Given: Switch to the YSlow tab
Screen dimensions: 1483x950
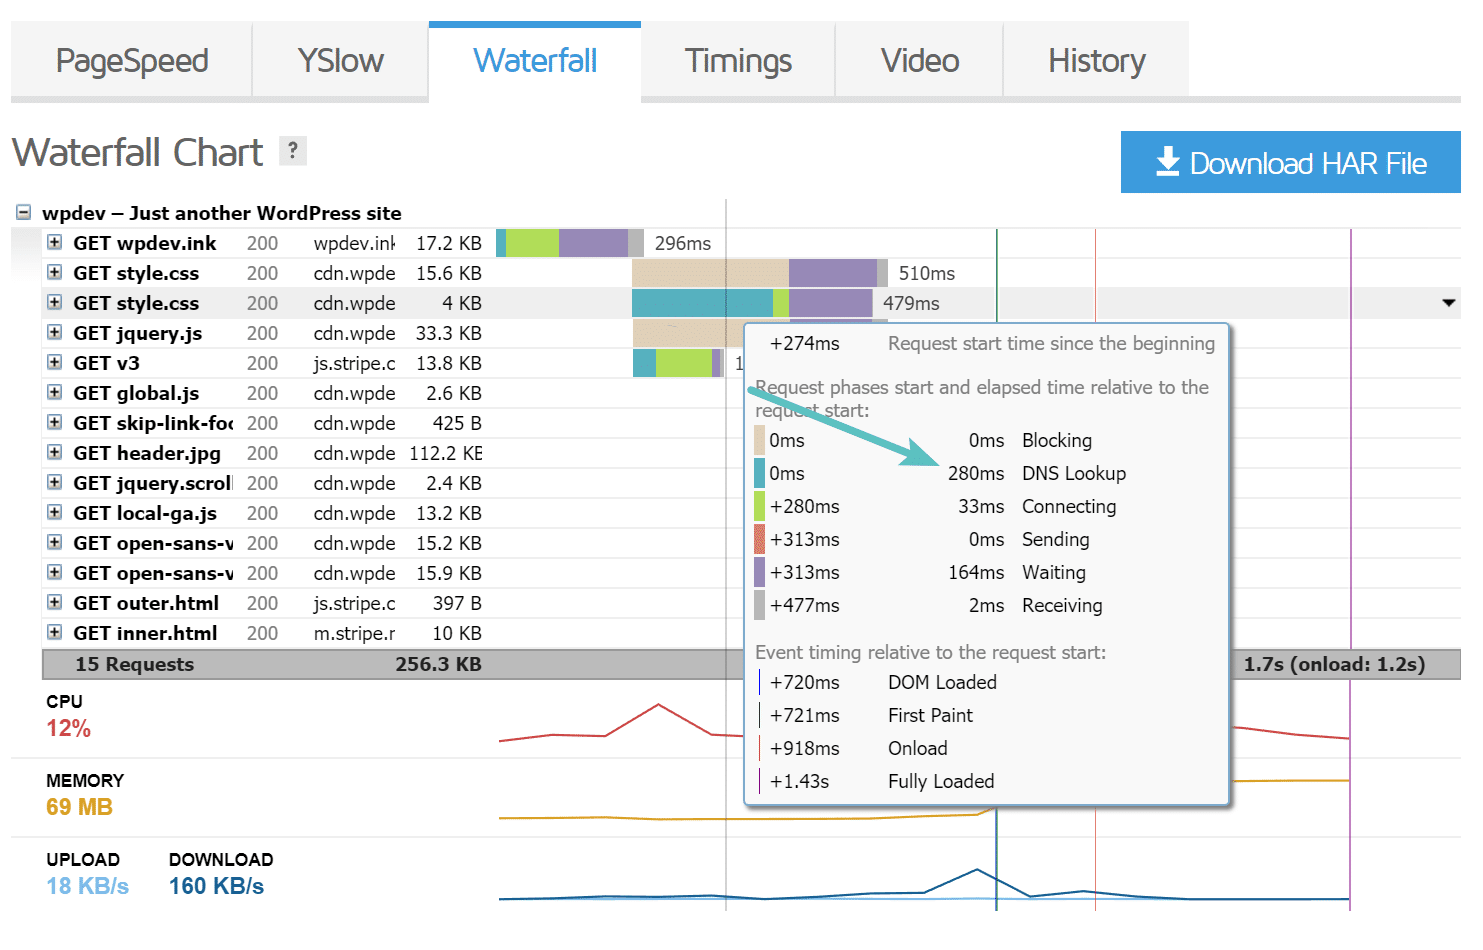Looking at the screenshot, I should (x=339, y=60).
